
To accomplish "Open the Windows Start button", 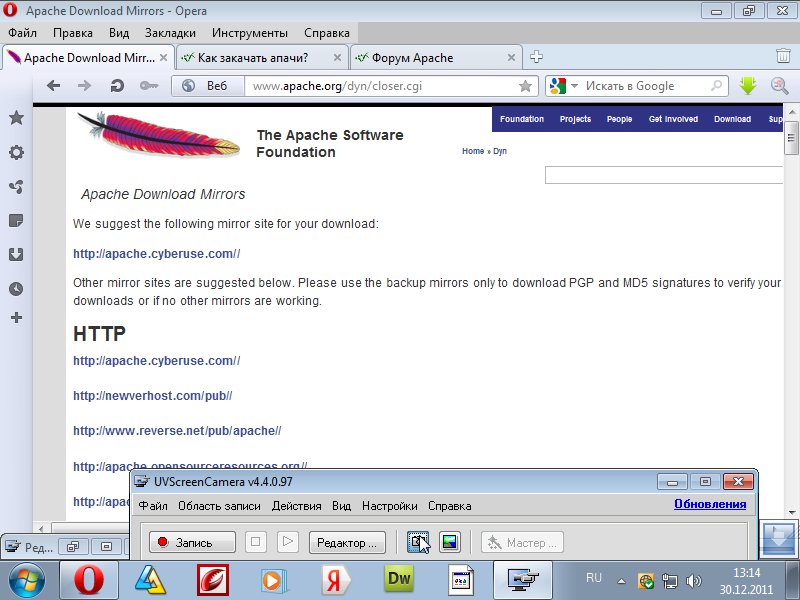I will pos(27,580).
